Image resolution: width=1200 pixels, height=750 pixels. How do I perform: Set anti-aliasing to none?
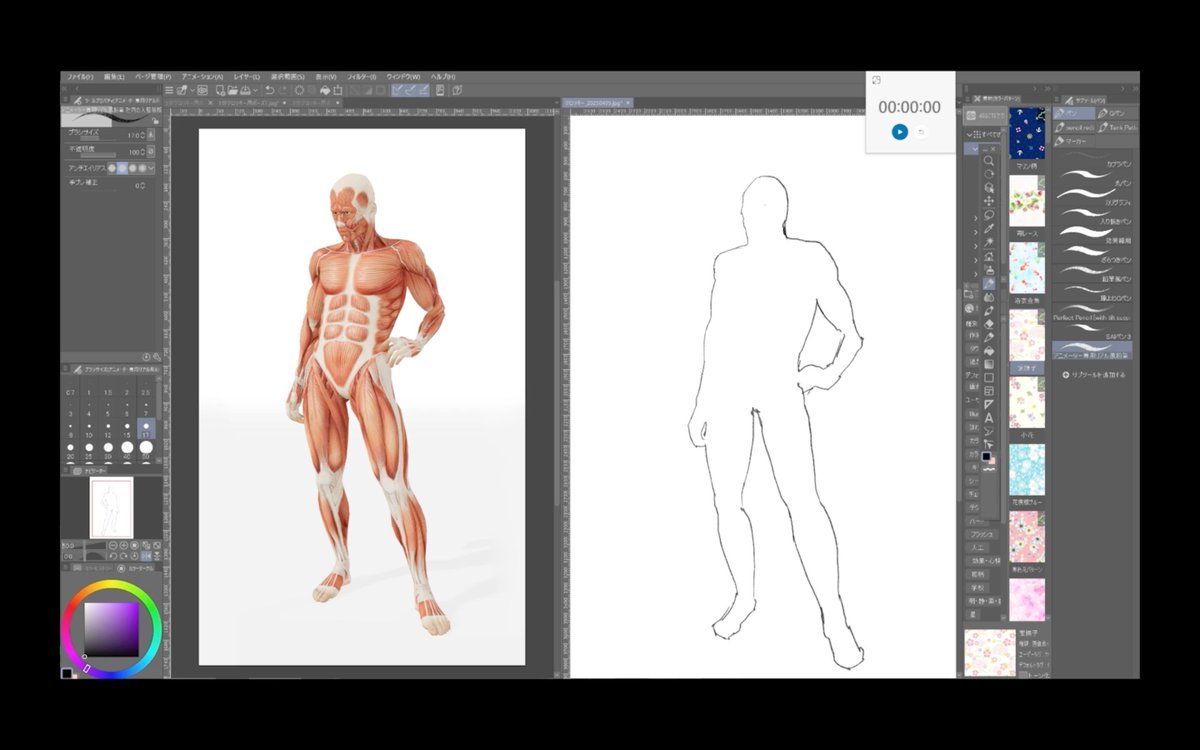(112, 168)
